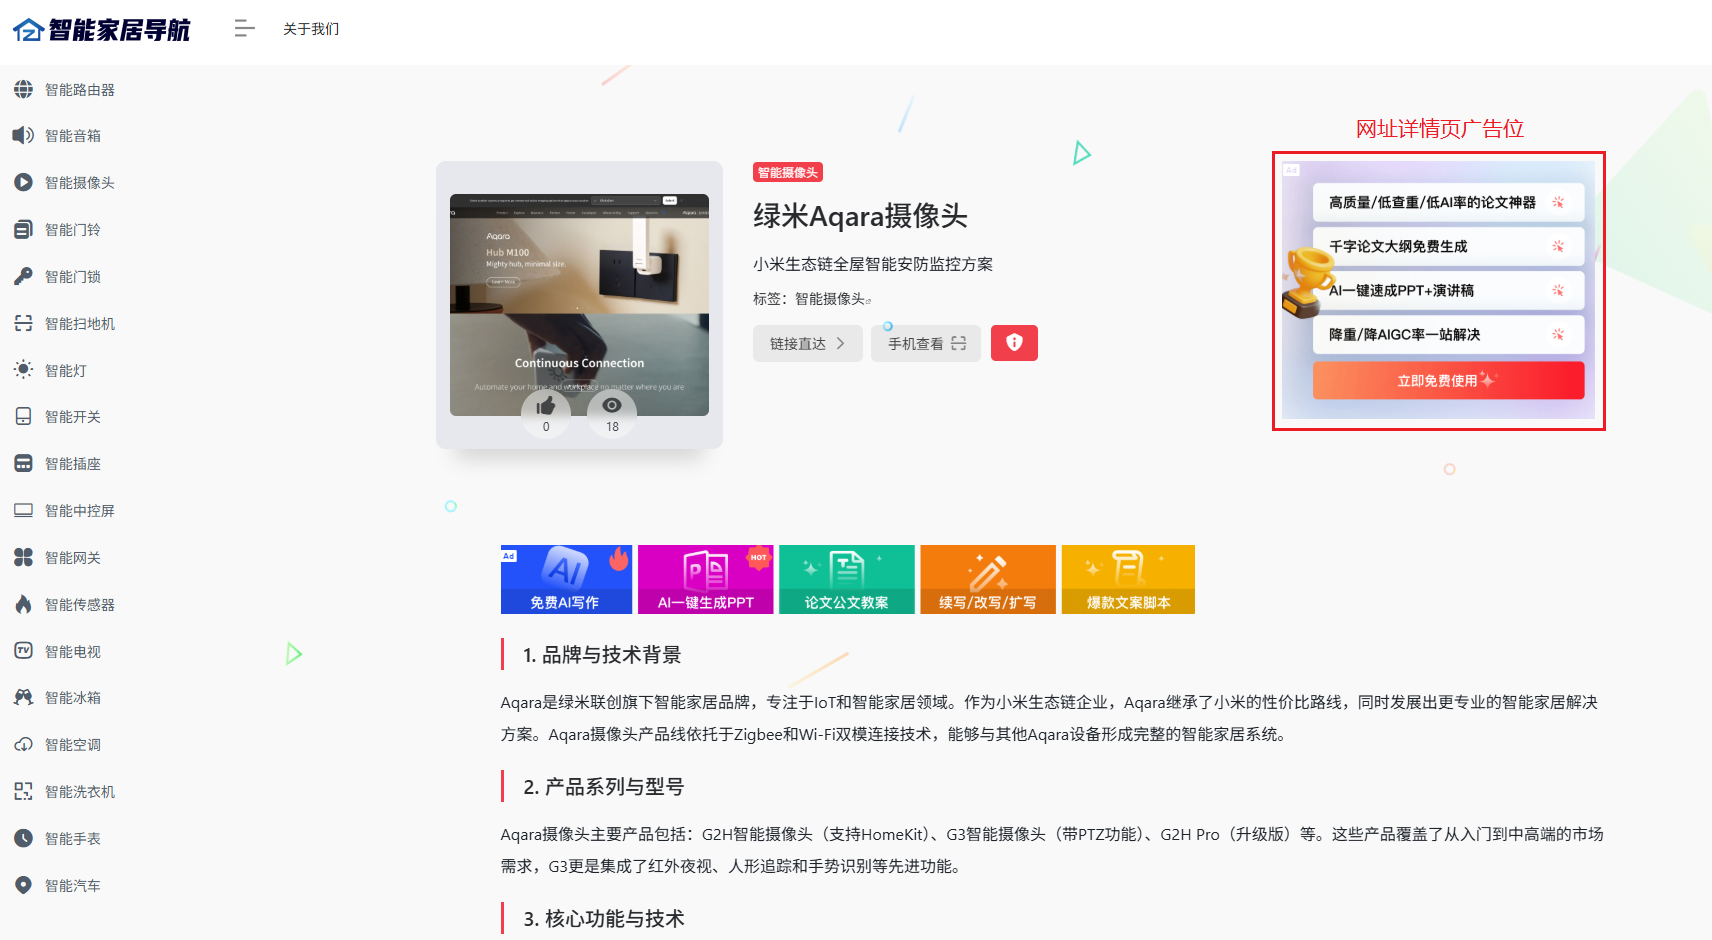Screen dimensions: 1712x940
Task: Toggle the thumbs-up like button
Action: point(546,413)
